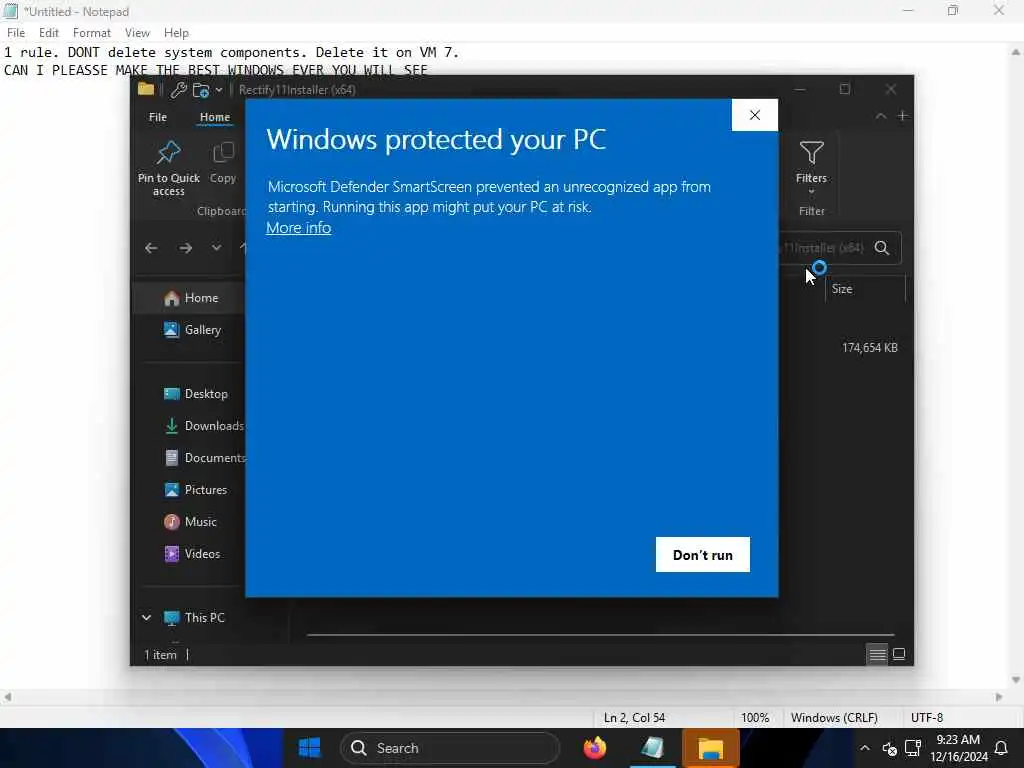The height and width of the screenshot is (768, 1024).
Task: Click Properties wrench icon in Explorer titlebar
Action: click(178, 90)
